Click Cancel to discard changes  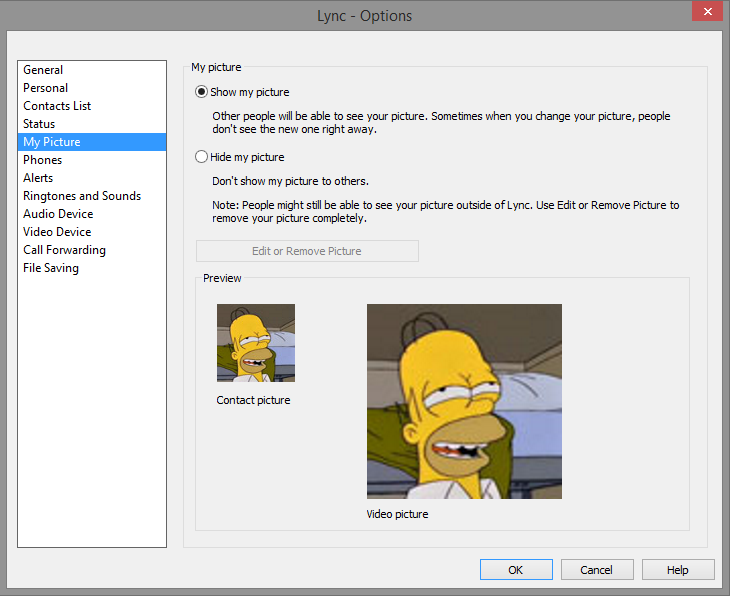[597, 570]
